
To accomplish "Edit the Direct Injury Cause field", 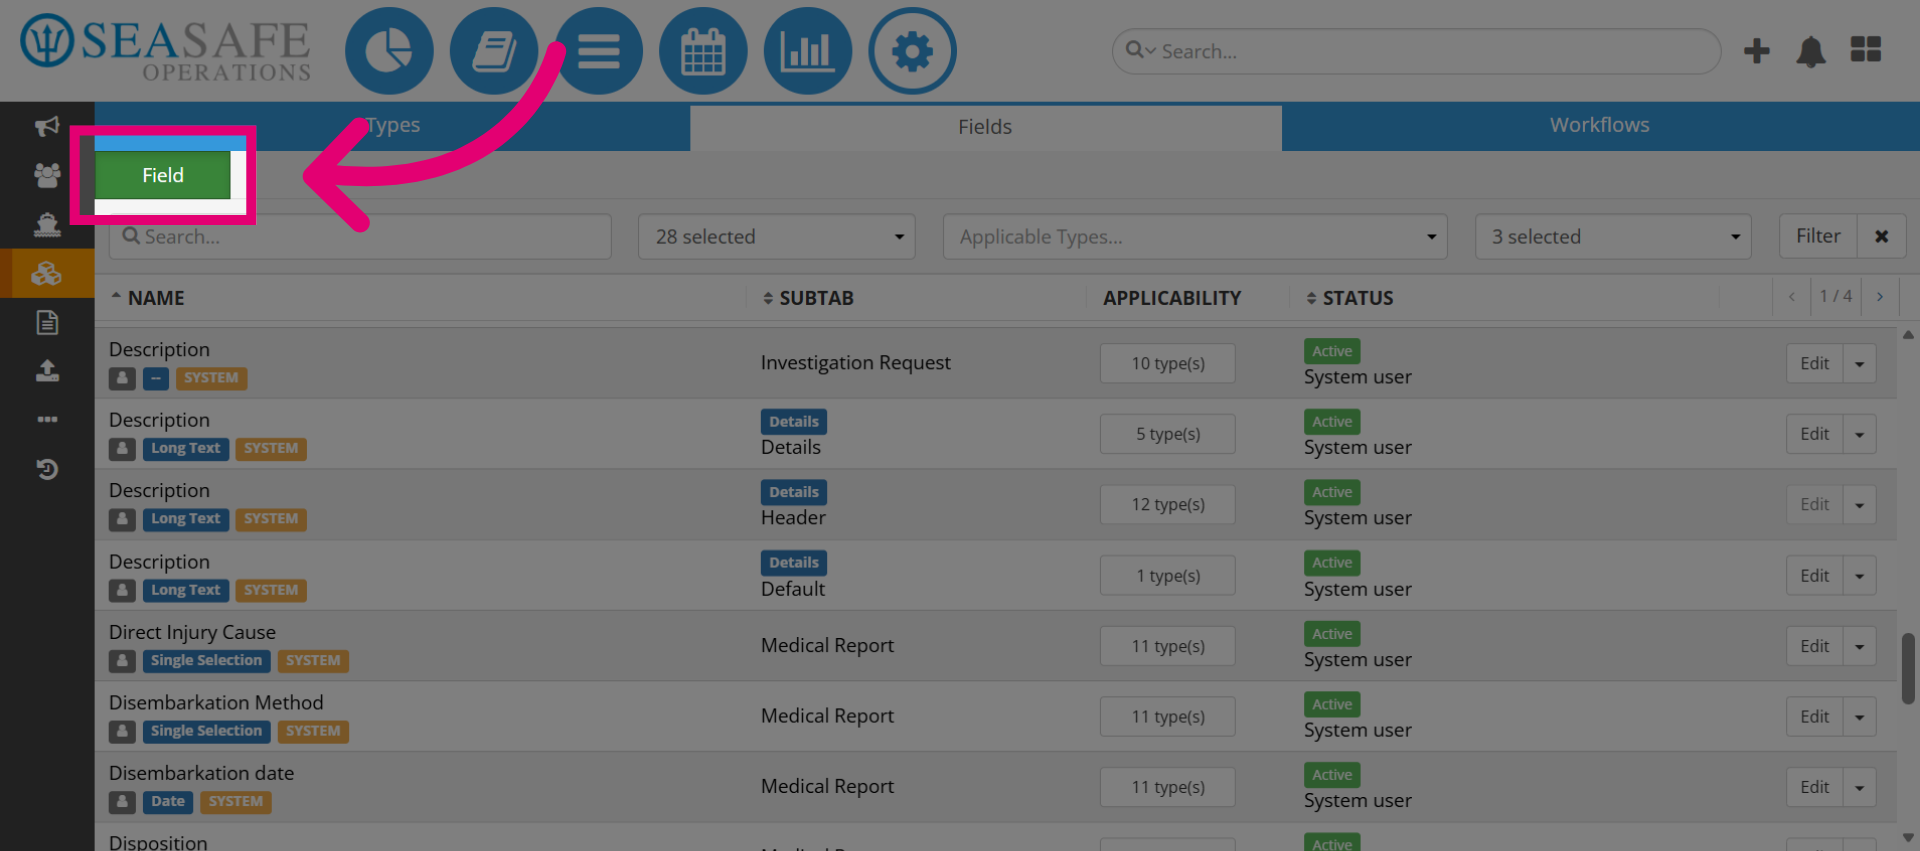I will 1815,647.
